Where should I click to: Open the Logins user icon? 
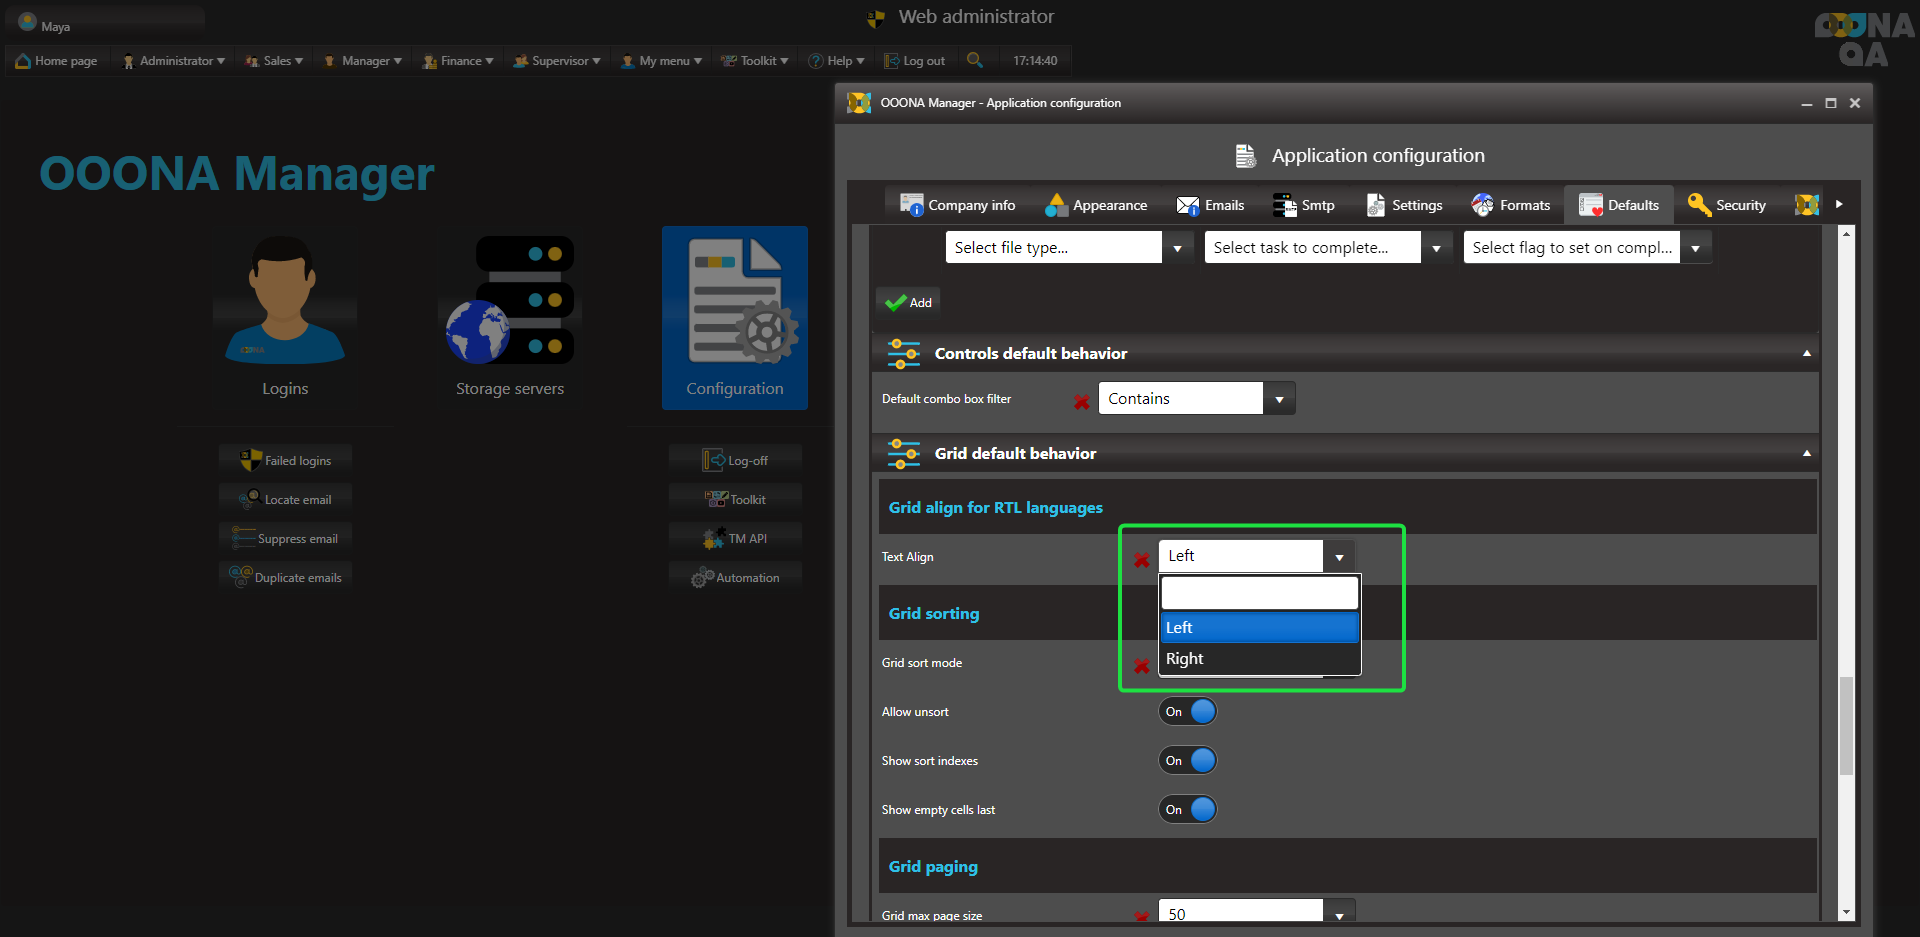click(x=285, y=300)
